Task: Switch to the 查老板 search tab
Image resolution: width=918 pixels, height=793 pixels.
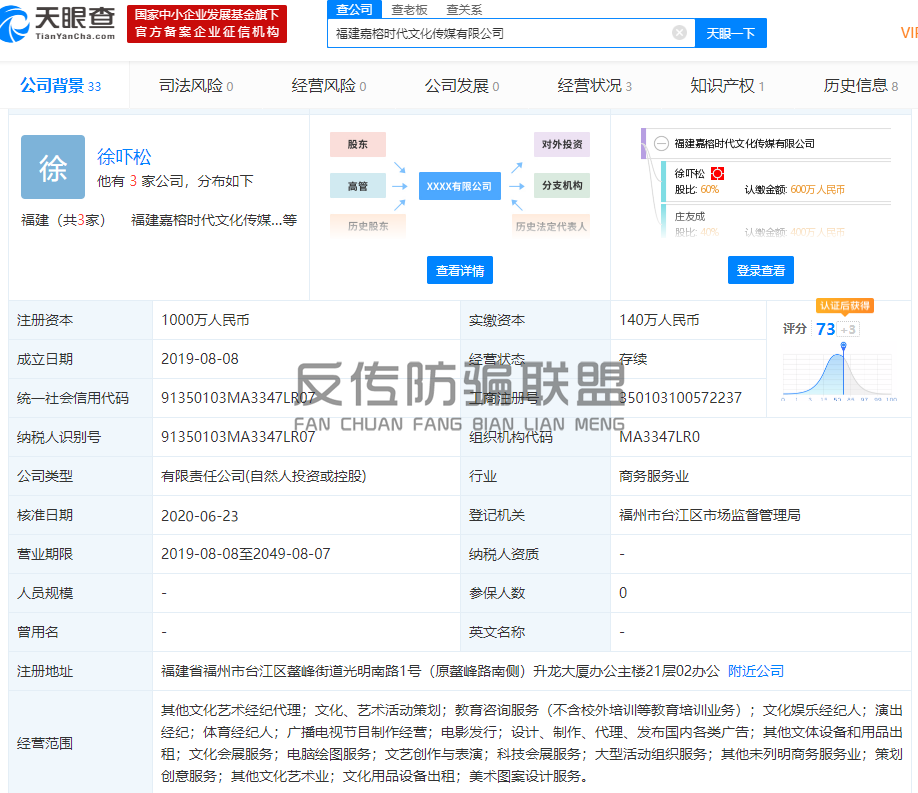Action: click(x=409, y=9)
